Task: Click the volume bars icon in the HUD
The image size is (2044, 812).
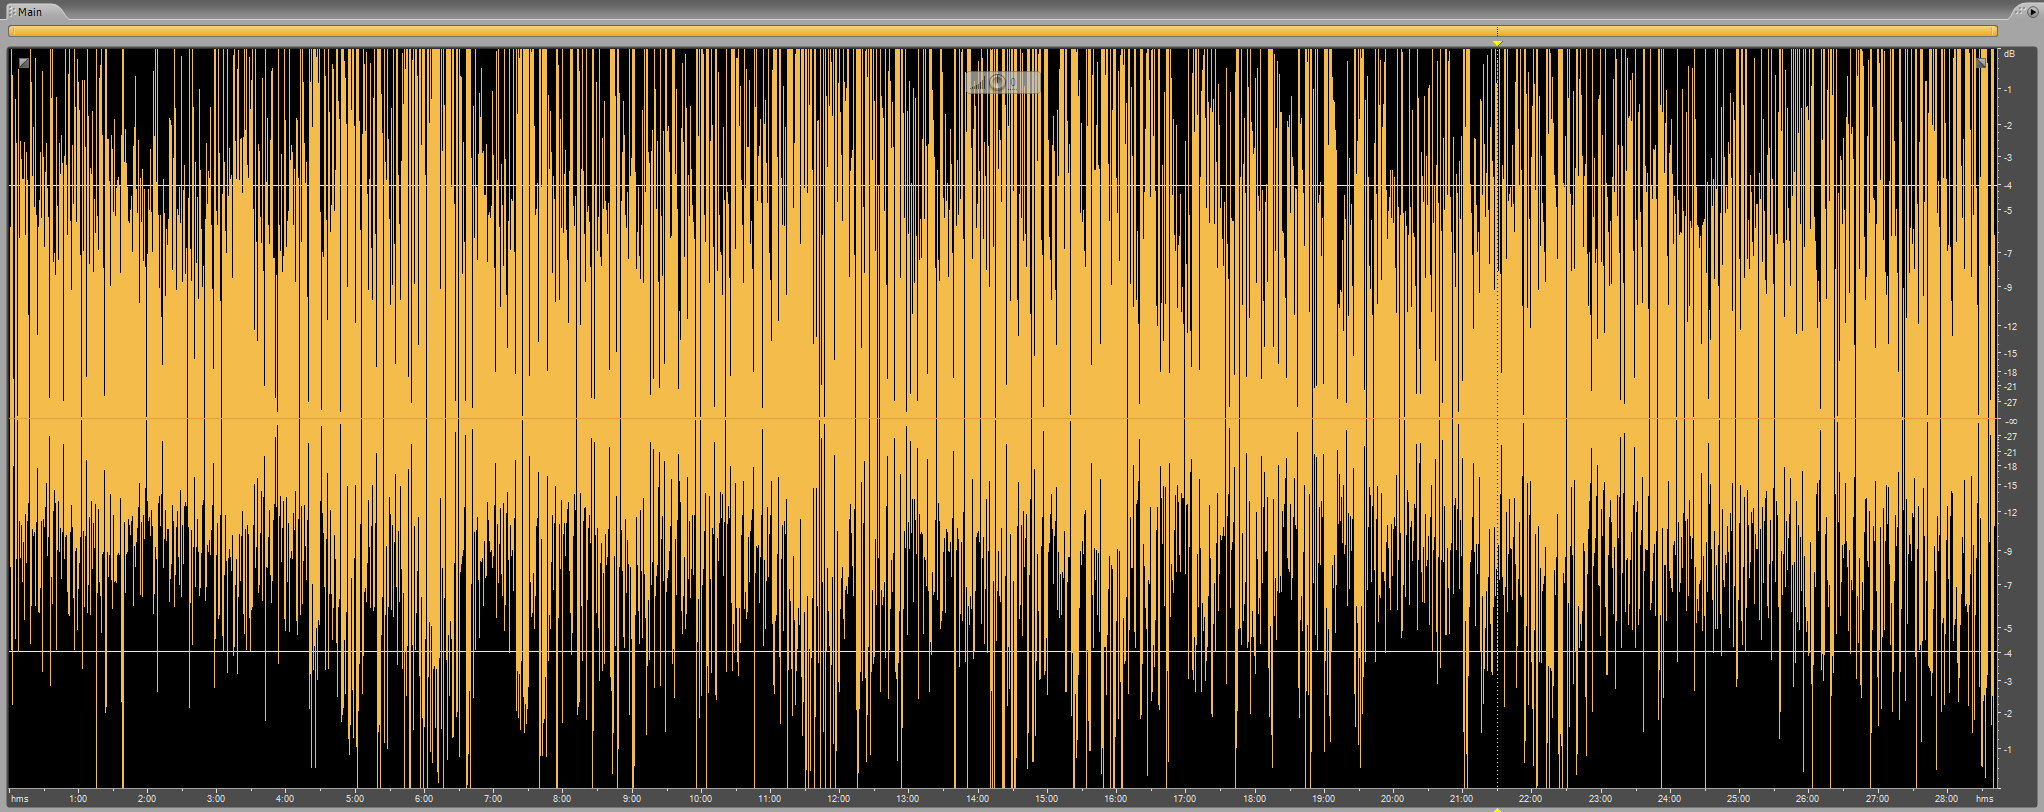Action: 978,83
